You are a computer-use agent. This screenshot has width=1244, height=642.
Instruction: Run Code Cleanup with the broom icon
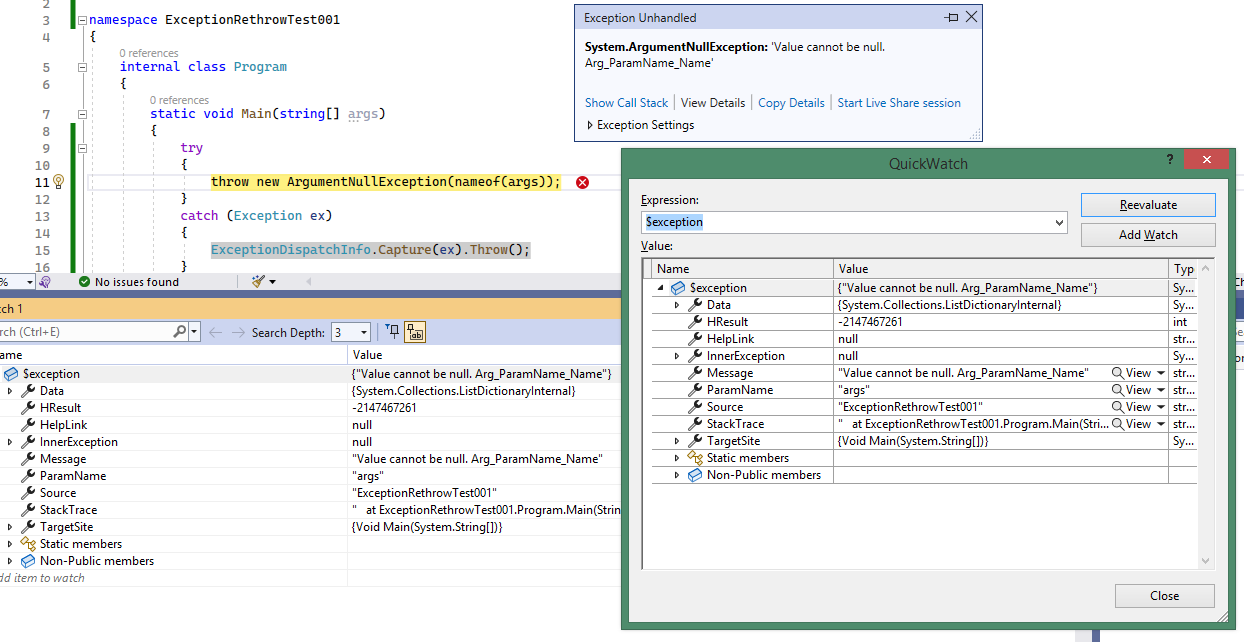[256, 281]
